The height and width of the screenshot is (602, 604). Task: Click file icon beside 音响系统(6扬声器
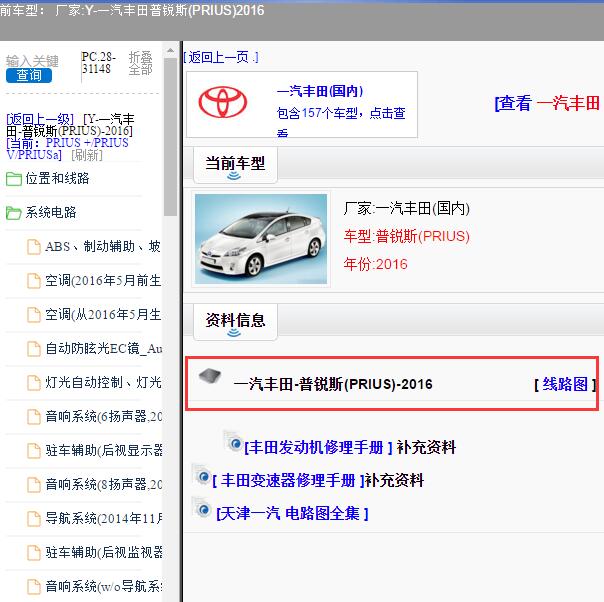pyautogui.click(x=34, y=416)
